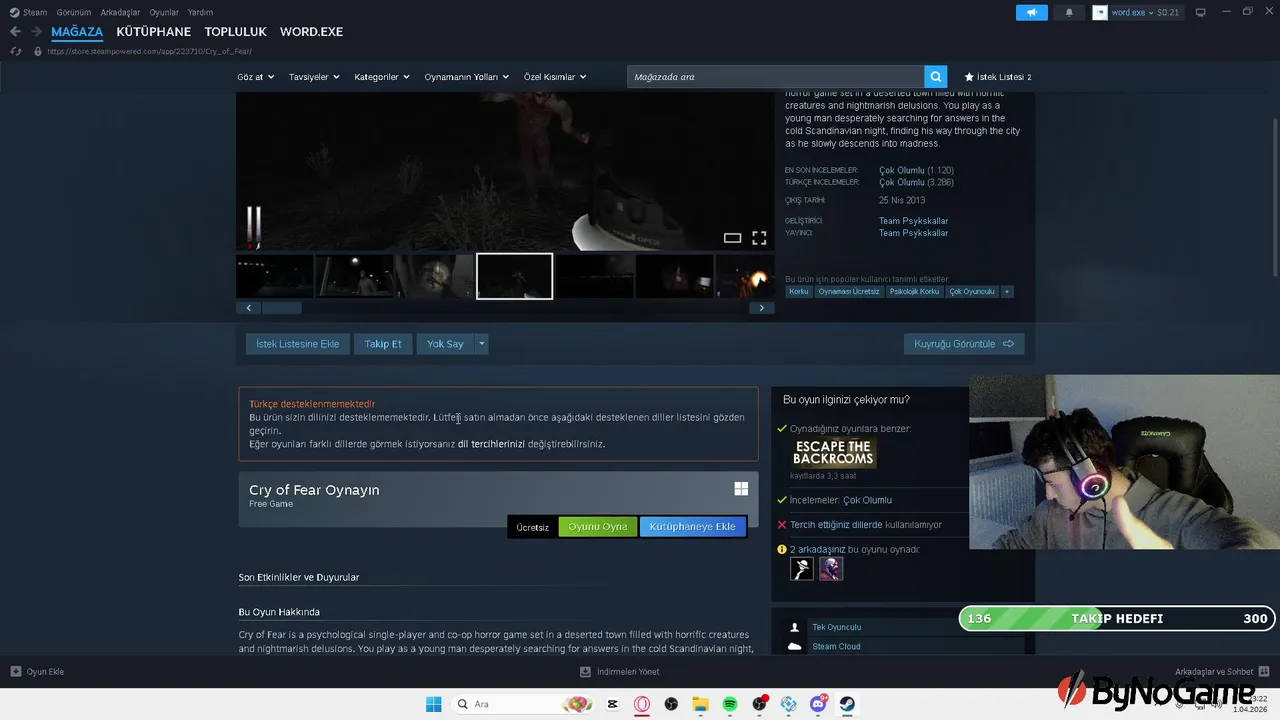Screen dimensions: 1280x720
Task: Click İstek Listesine Ekle button
Action: [x=297, y=344]
